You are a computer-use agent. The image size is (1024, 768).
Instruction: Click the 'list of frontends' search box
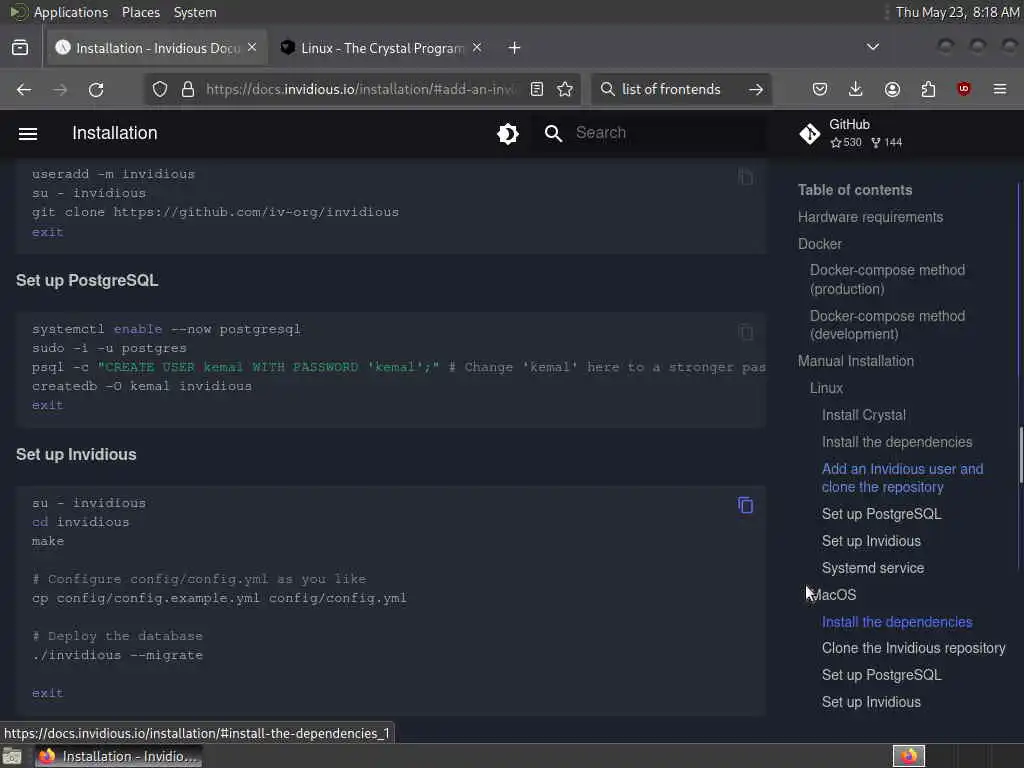coord(671,89)
